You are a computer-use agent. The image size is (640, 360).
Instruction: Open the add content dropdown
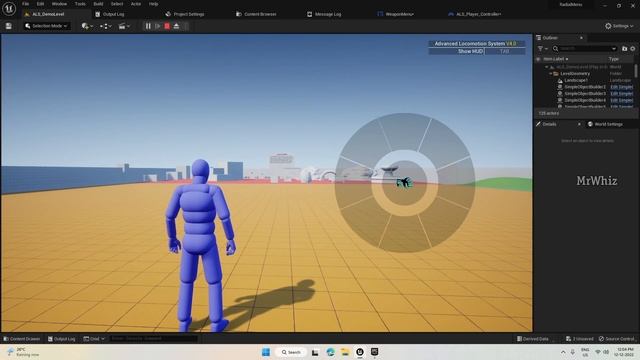(x=87, y=26)
